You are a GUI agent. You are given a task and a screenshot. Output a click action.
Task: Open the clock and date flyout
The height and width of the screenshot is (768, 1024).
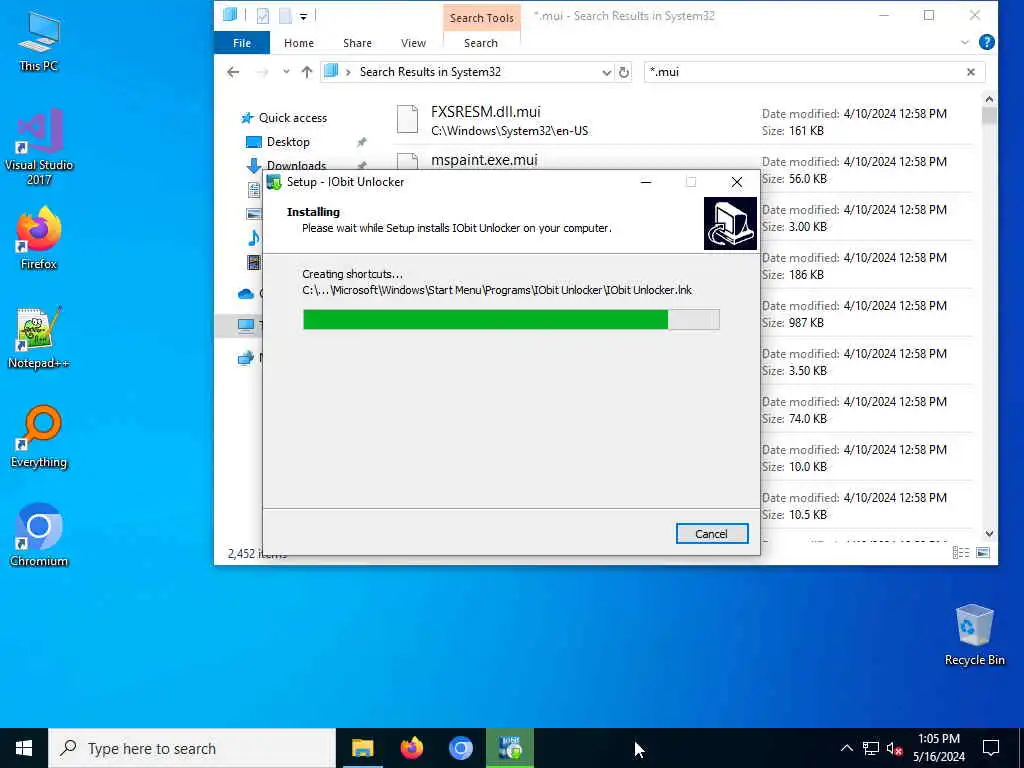tap(938, 748)
